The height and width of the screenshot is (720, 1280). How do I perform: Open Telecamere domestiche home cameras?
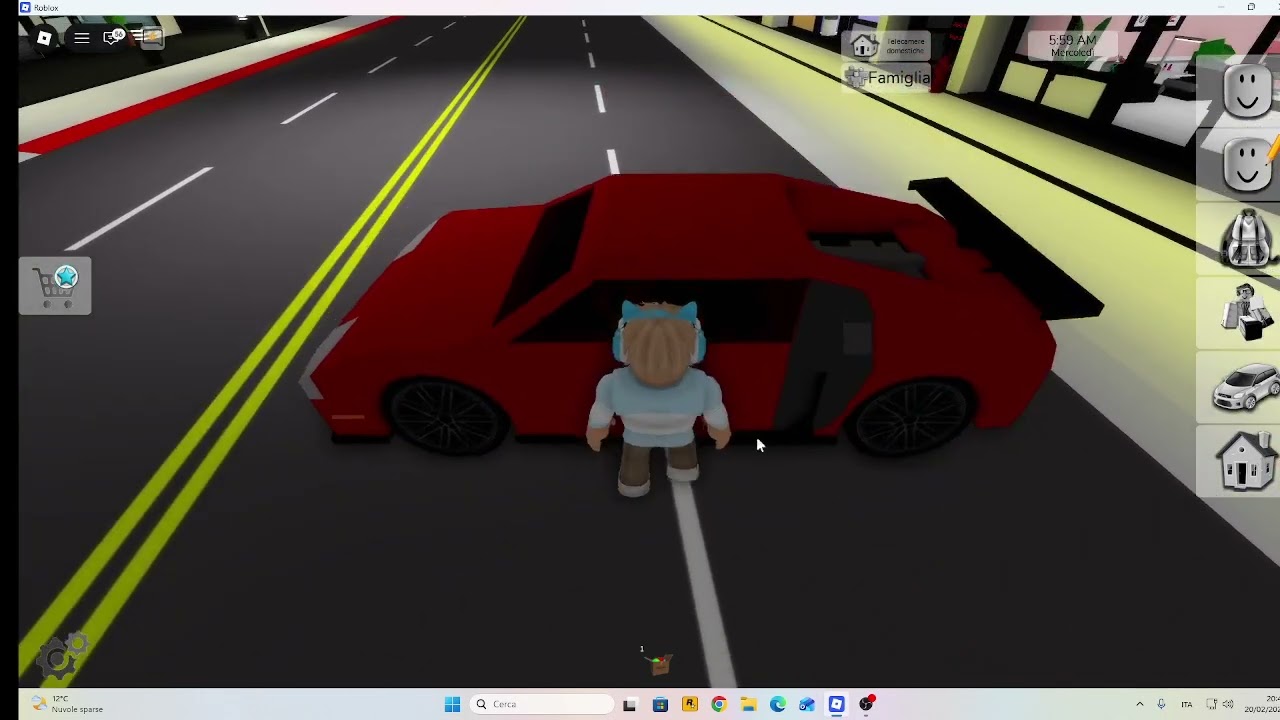(886, 45)
